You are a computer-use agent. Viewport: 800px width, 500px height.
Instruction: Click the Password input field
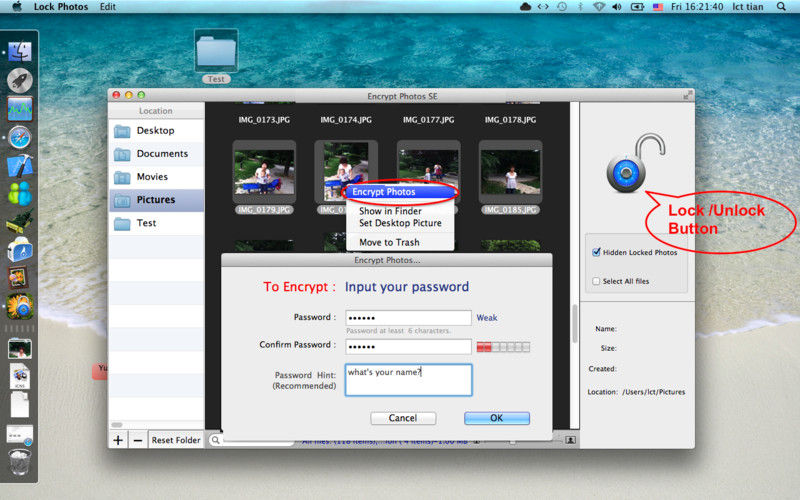click(x=408, y=317)
